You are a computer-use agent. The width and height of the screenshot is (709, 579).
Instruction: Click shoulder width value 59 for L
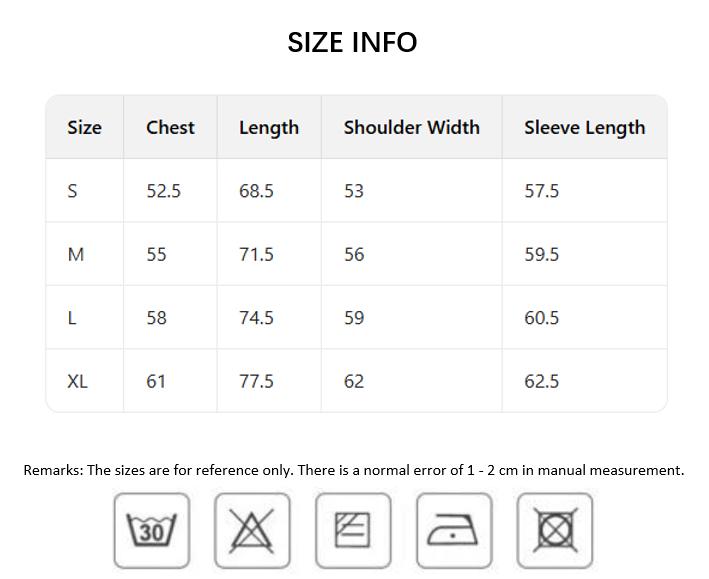[354, 318]
